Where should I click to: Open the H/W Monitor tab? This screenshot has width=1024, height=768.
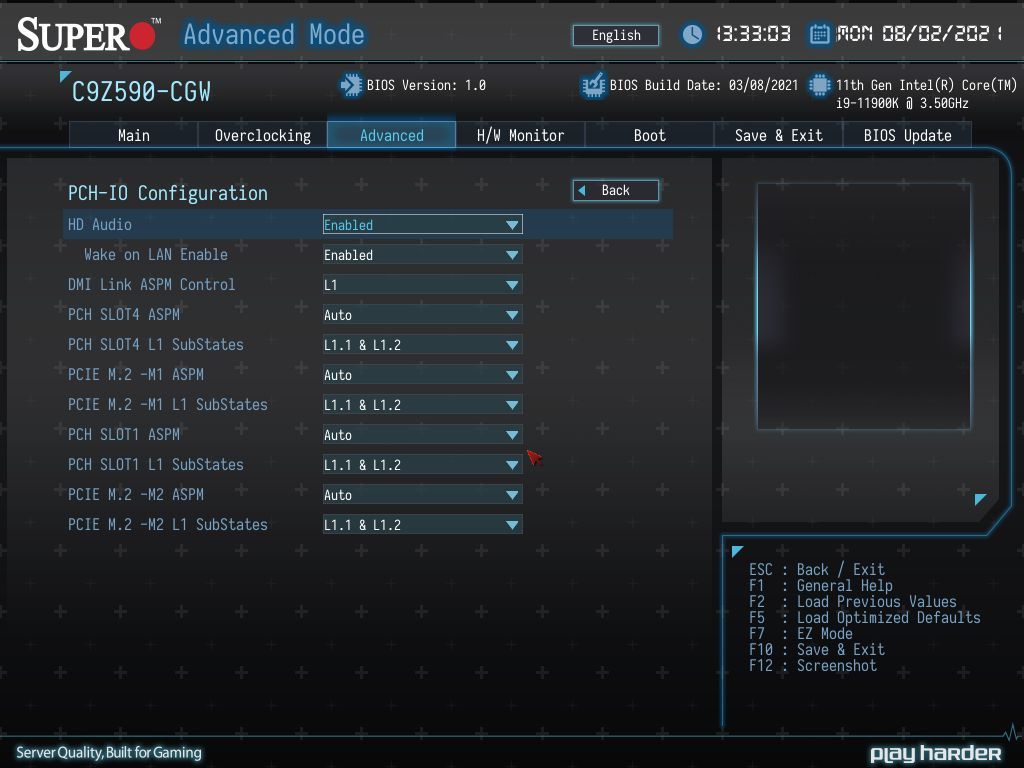[520, 135]
